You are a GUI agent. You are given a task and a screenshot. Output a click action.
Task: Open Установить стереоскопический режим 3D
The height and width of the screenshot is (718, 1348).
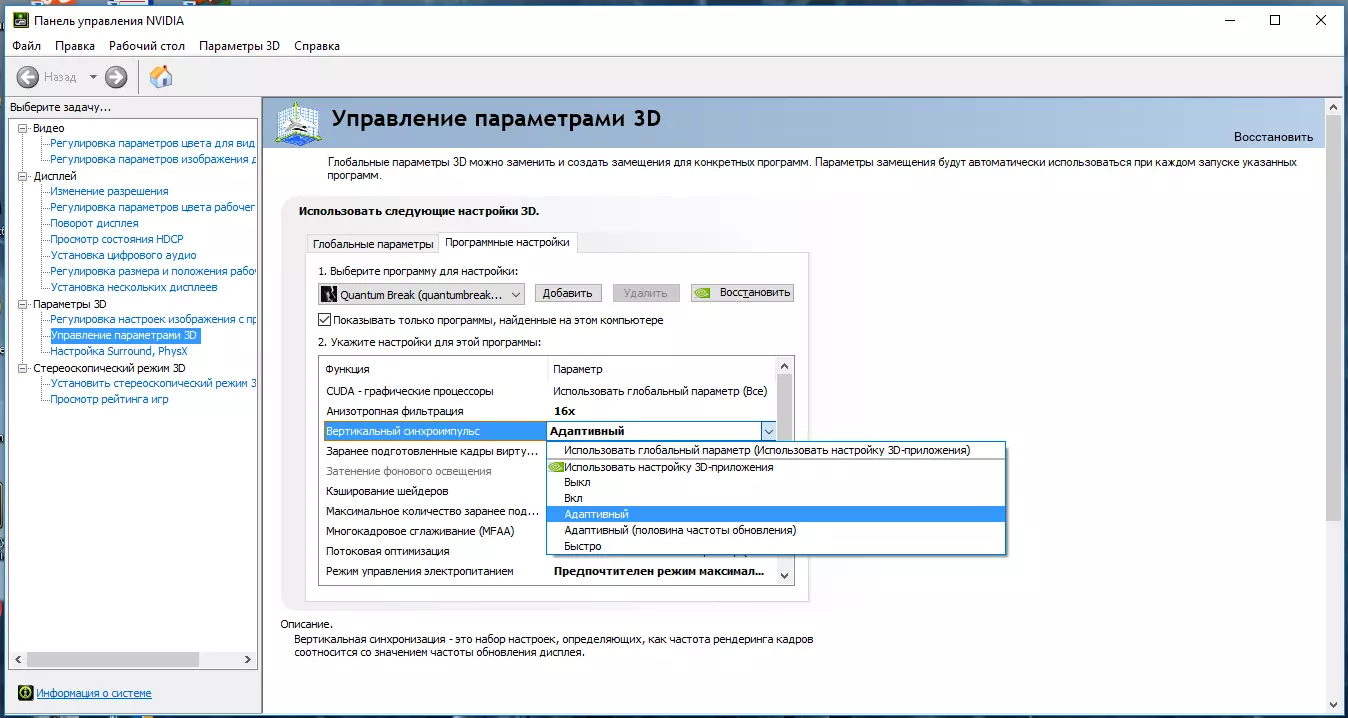tap(153, 383)
